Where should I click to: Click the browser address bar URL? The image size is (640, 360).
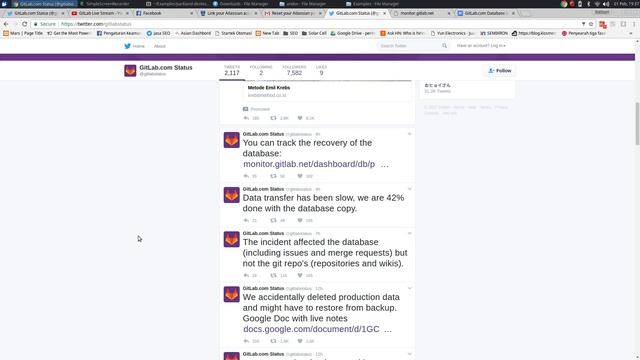[96, 24]
